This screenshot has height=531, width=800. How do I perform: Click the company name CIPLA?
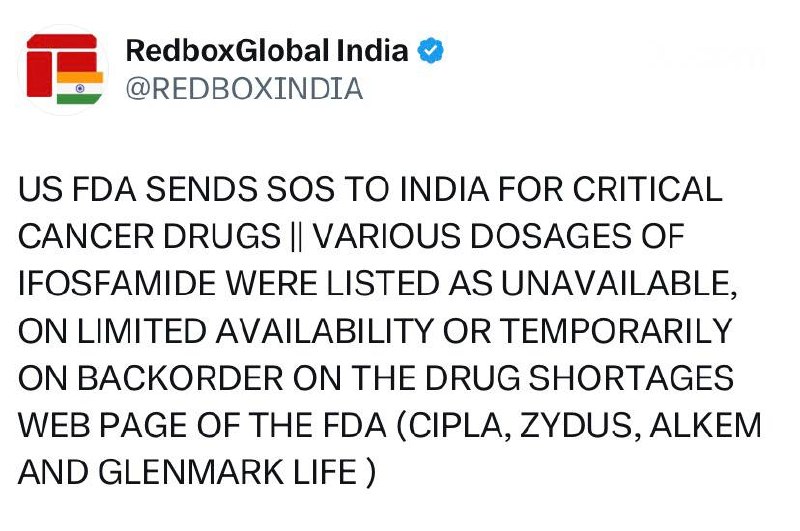(x=456, y=425)
